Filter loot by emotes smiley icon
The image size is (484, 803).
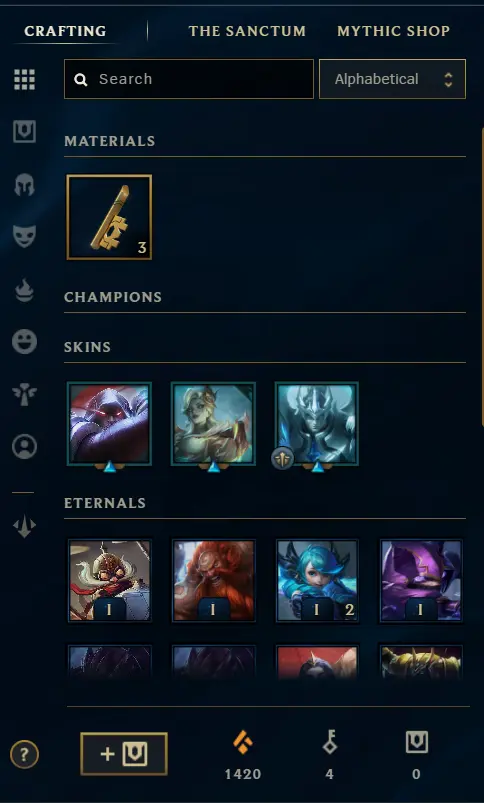pyautogui.click(x=25, y=342)
